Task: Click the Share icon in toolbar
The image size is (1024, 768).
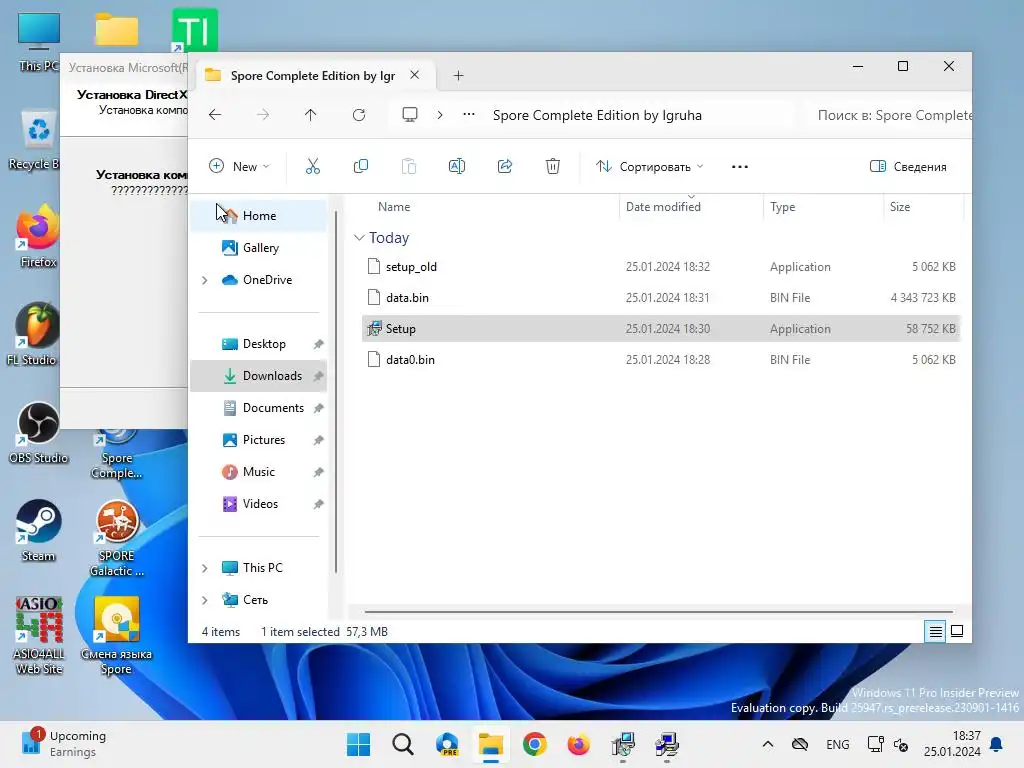Action: (x=505, y=167)
